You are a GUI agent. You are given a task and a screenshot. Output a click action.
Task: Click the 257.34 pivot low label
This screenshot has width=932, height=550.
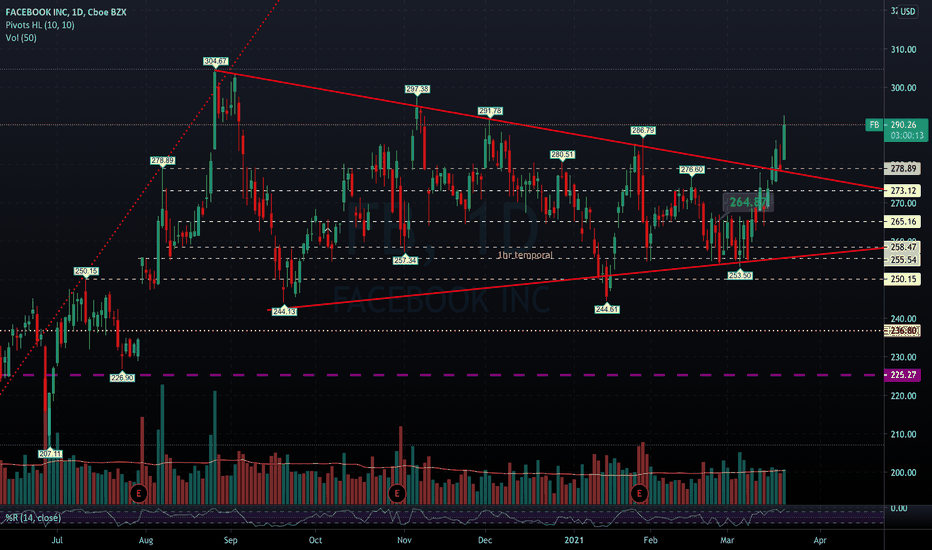pyautogui.click(x=405, y=260)
